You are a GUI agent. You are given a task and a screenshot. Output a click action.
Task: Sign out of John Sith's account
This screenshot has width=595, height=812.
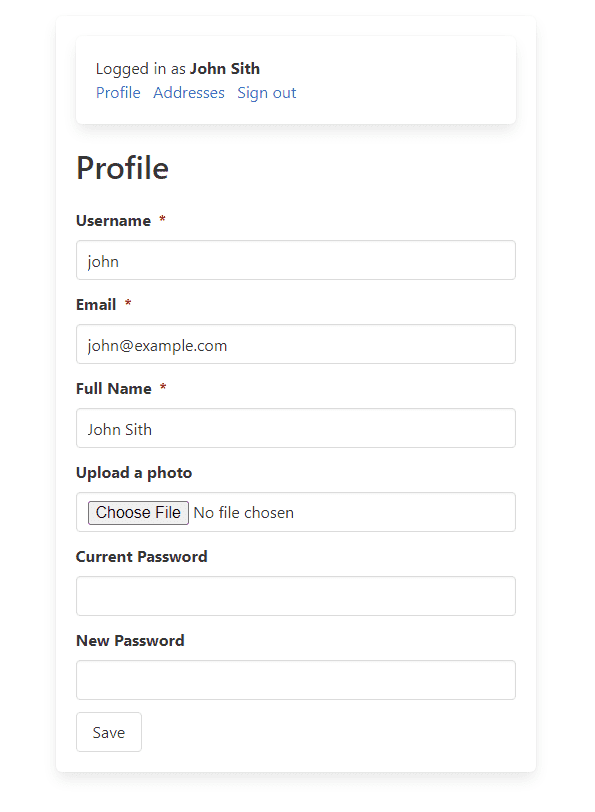click(x=266, y=92)
